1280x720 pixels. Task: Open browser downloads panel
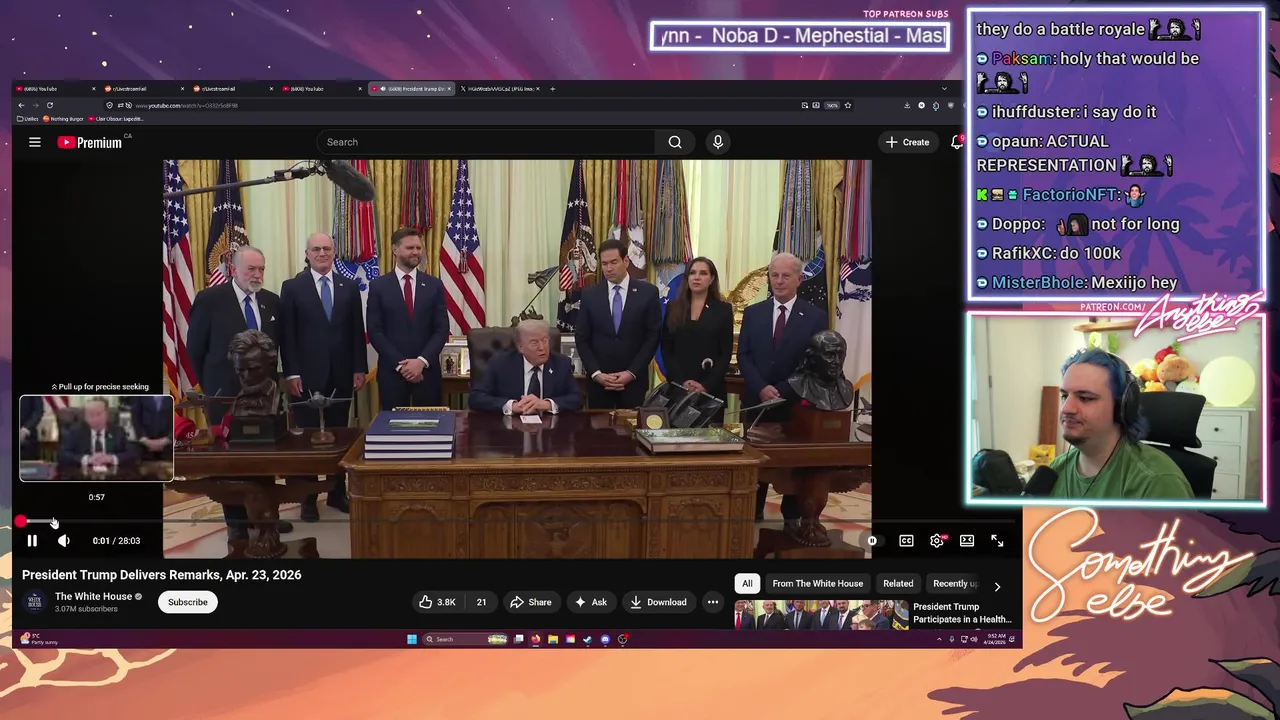907,105
